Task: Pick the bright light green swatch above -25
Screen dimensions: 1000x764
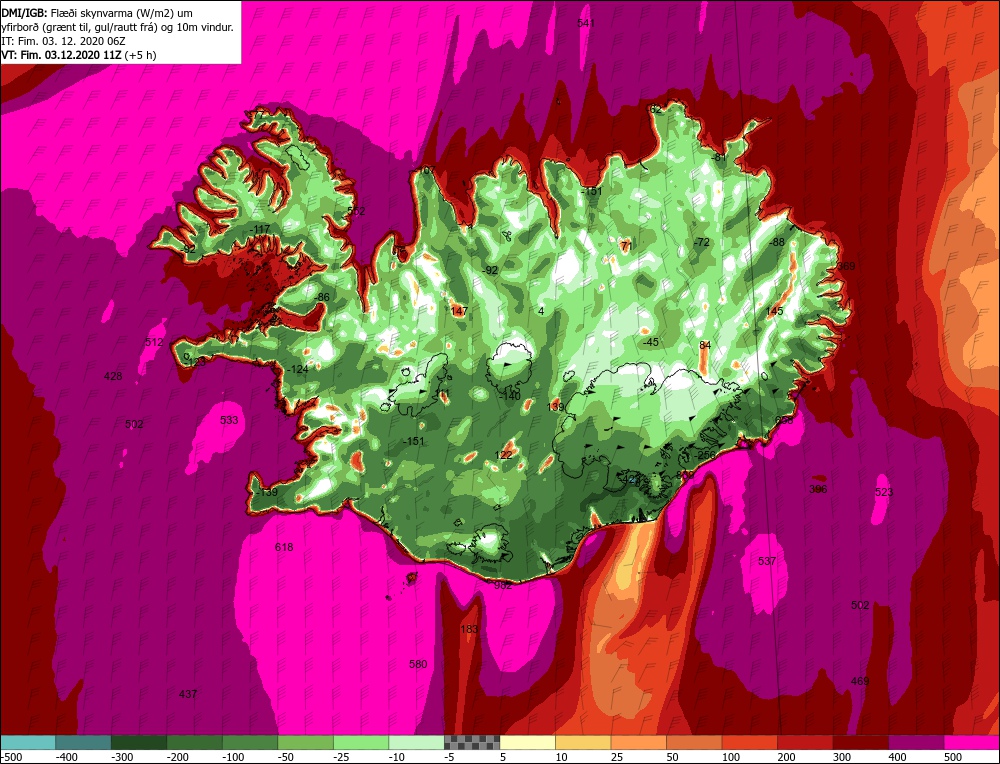Action: pos(361,742)
